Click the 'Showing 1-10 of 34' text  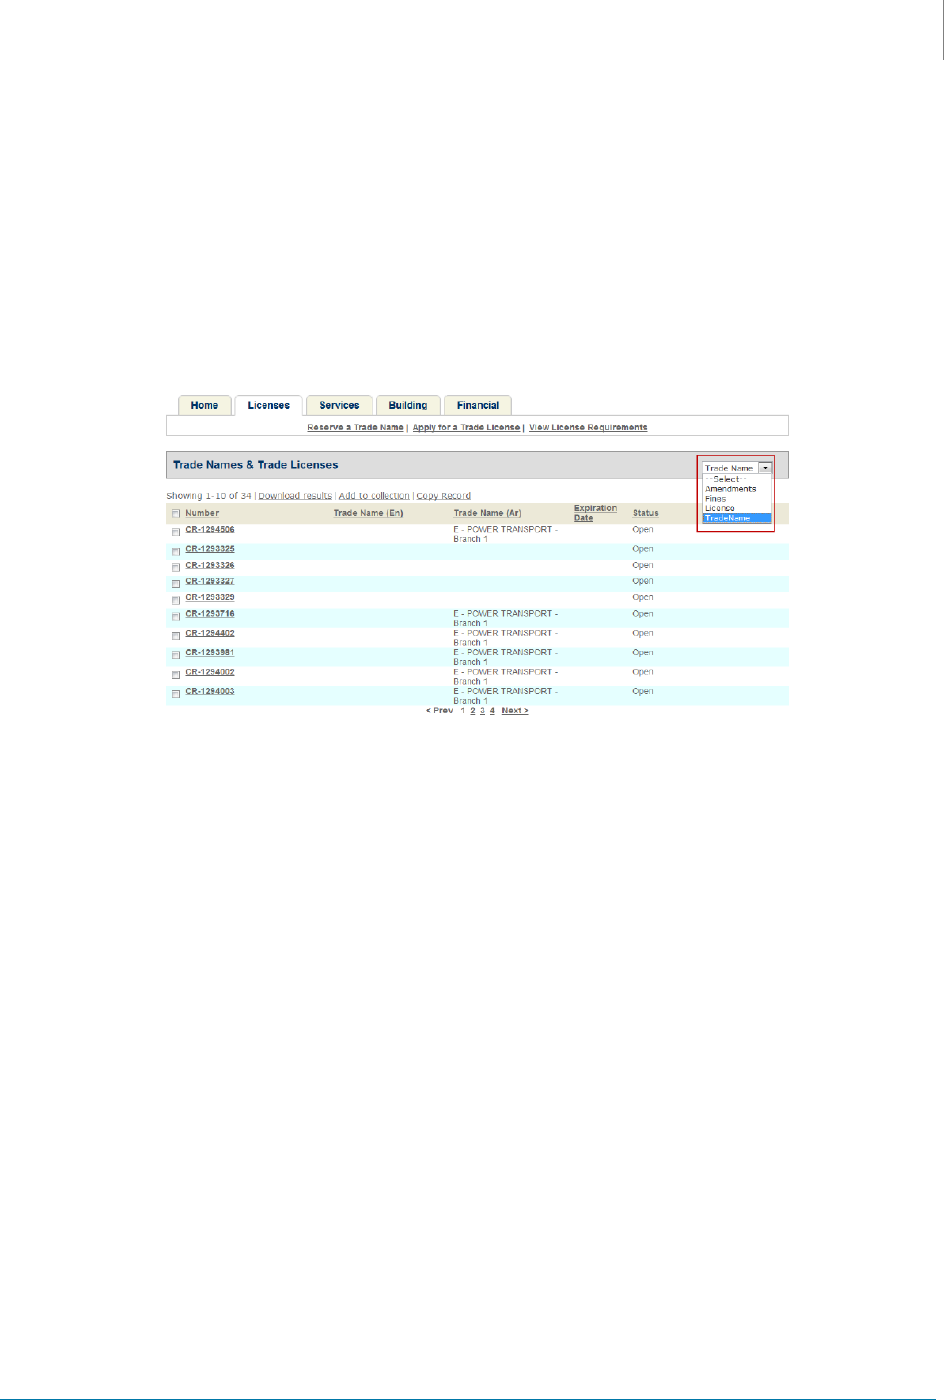pos(209,496)
